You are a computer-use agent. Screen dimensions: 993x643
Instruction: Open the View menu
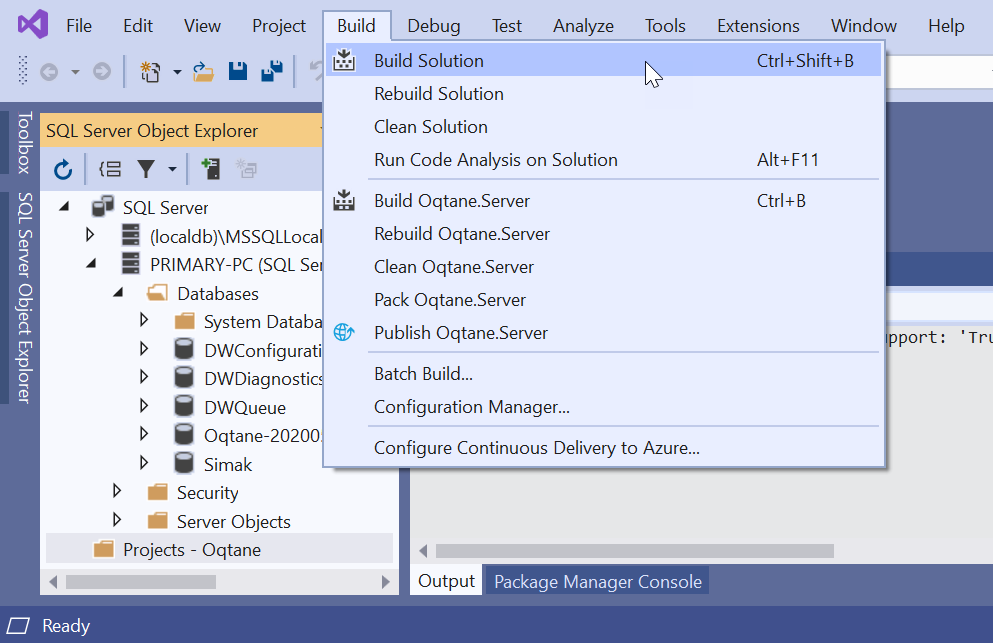(202, 26)
